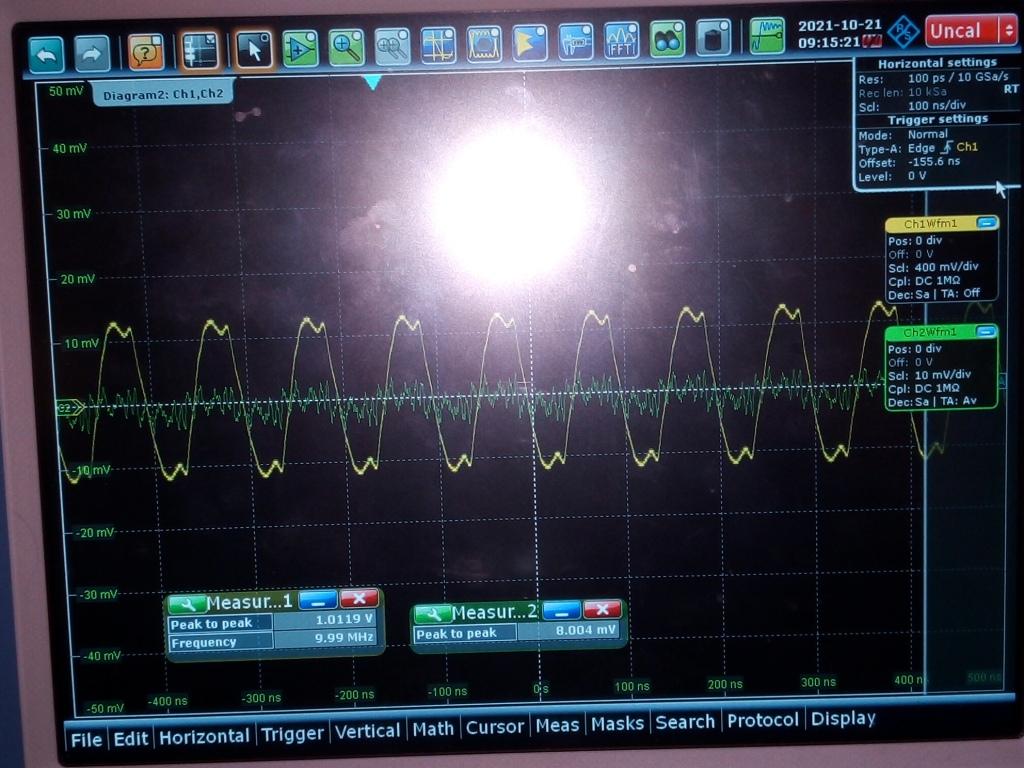This screenshot has height=768, width=1024.
Task: Enable the help tooltip question mark icon
Action: [x=146, y=52]
